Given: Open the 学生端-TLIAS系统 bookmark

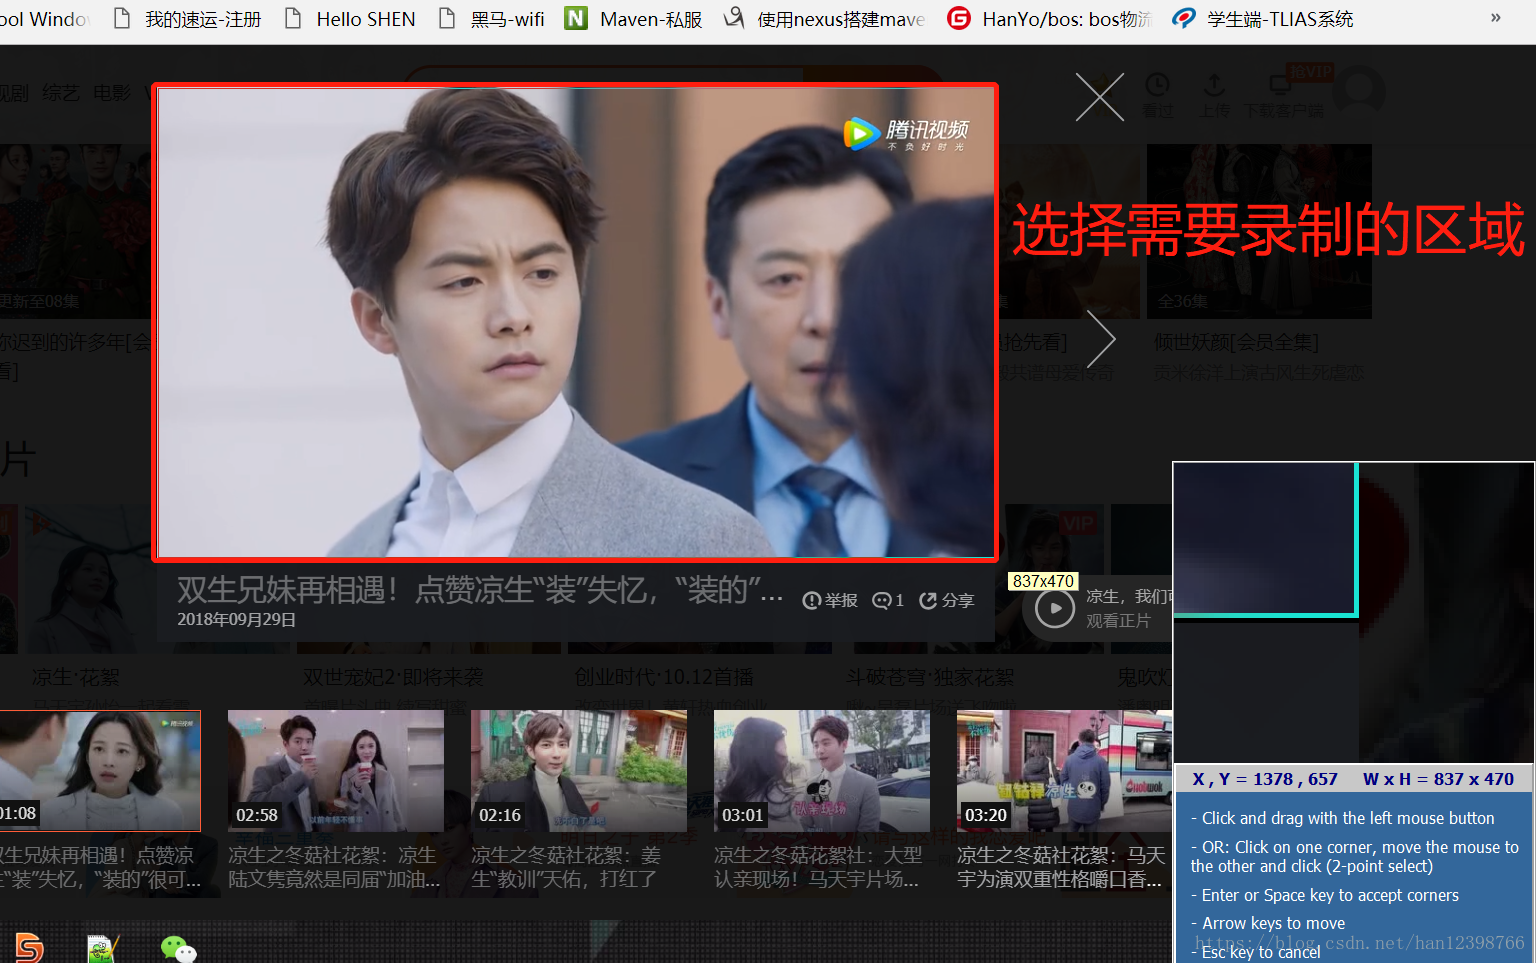Looking at the screenshot, I should 1263,19.
